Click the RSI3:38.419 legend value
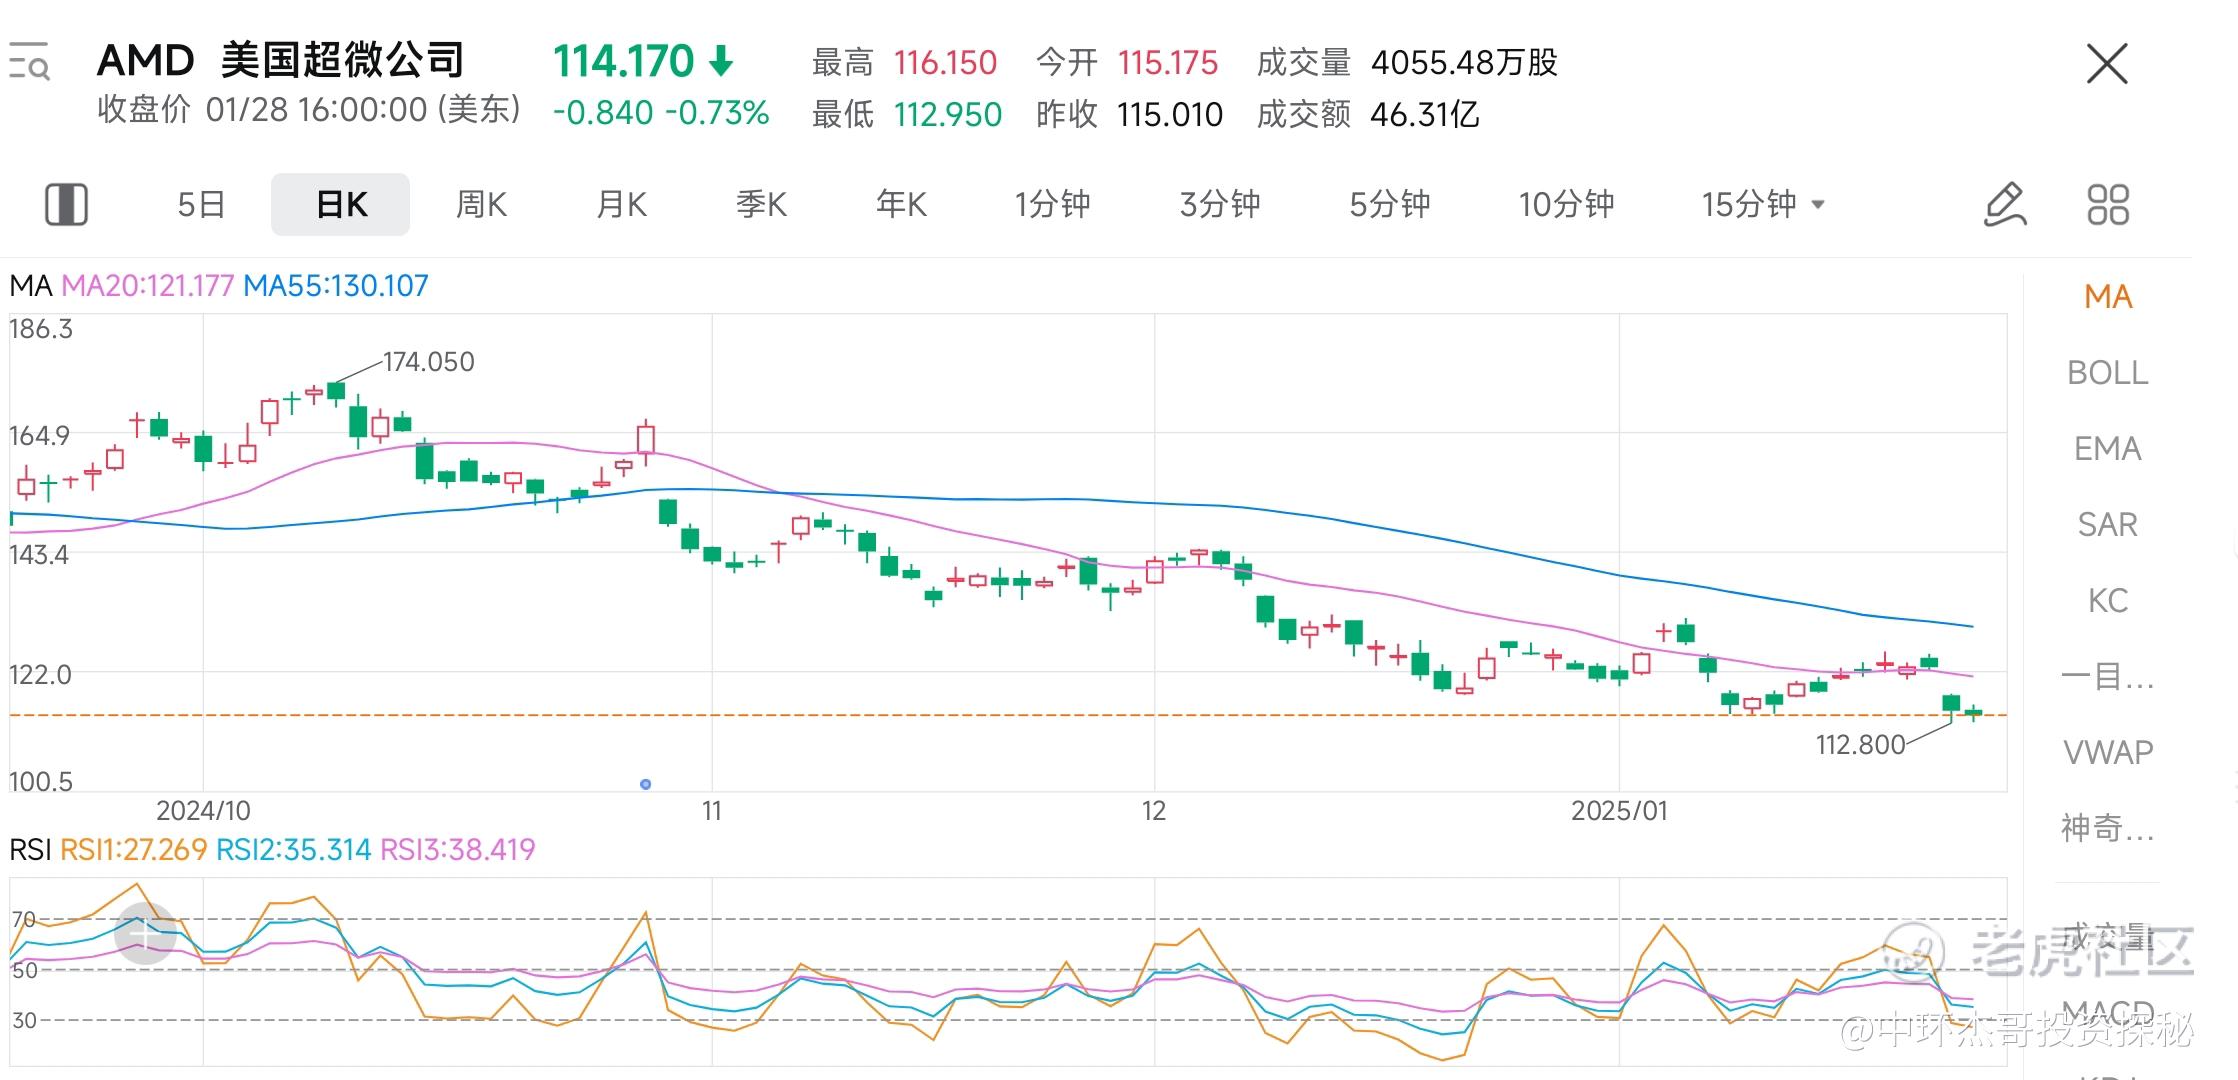The height and width of the screenshot is (1080, 2238). click(457, 850)
